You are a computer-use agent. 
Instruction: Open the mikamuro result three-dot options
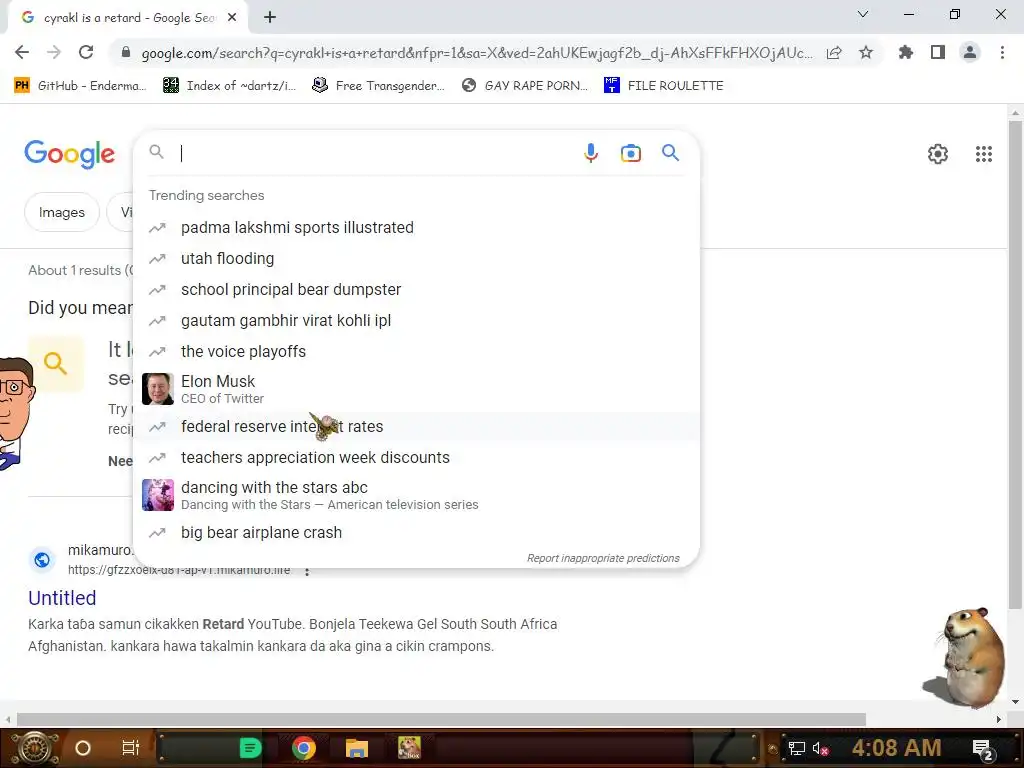pyautogui.click(x=306, y=571)
